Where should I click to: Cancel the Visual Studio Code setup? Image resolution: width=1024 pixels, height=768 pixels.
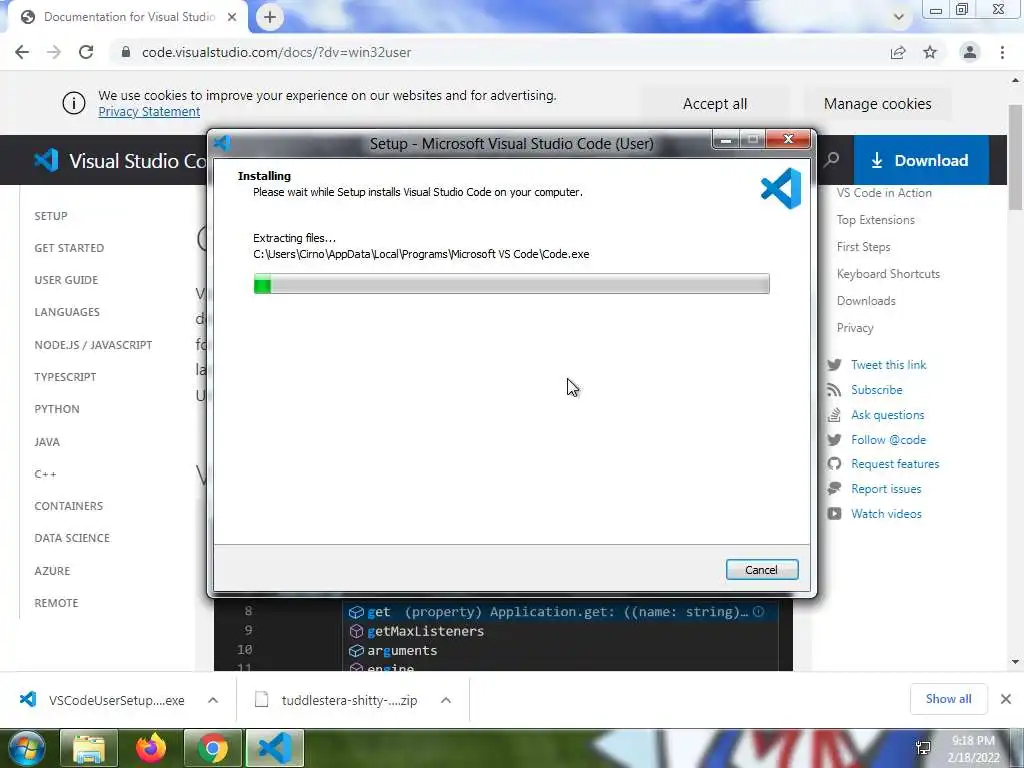tap(761, 570)
